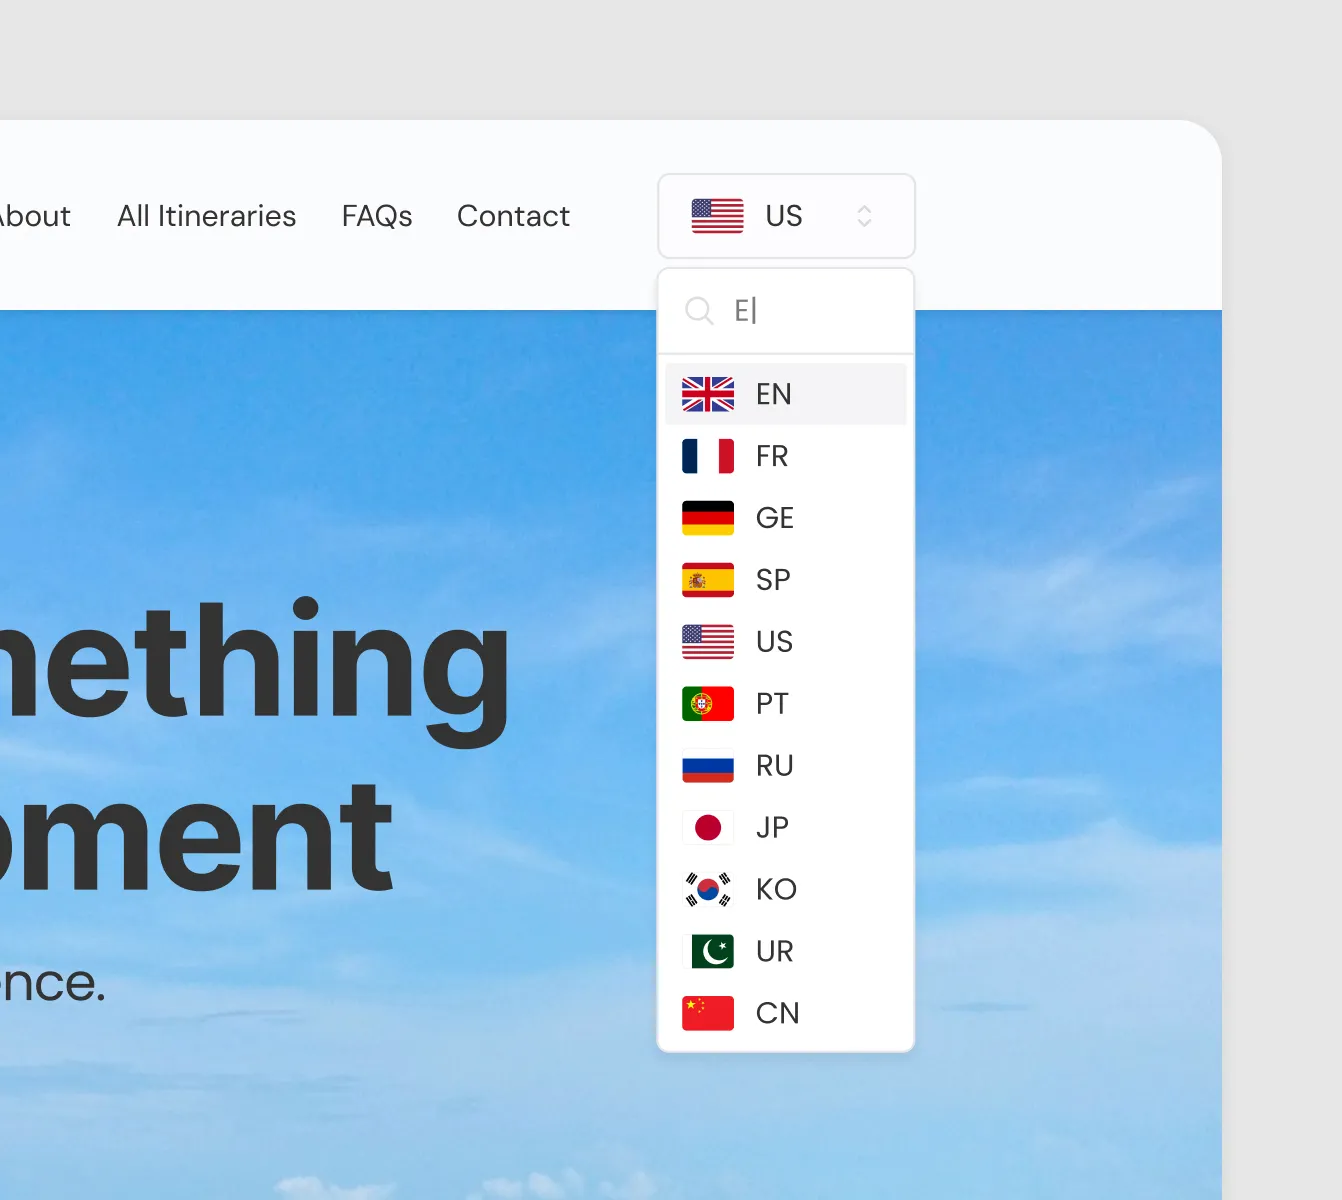Select the UR language option
1342x1200 pixels.
click(786, 952)
